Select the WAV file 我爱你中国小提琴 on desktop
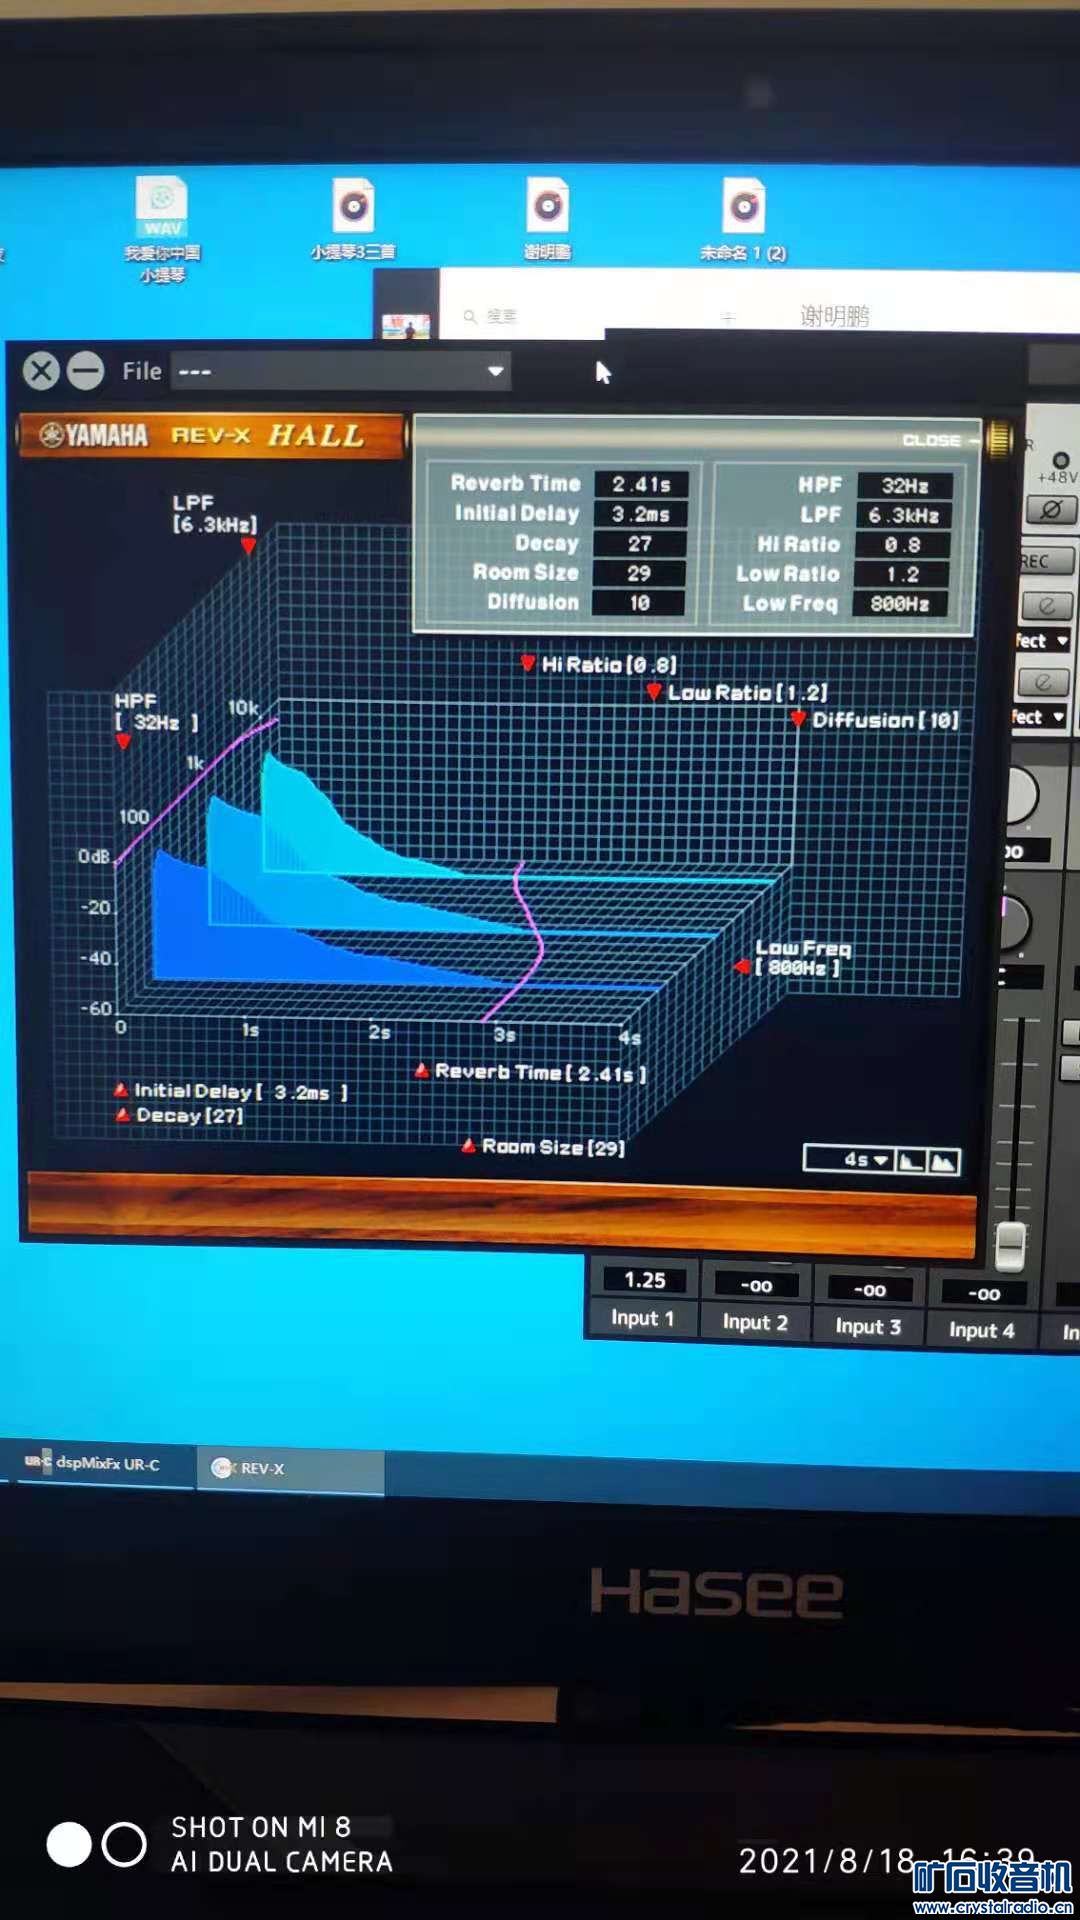The height and width of the screenshot is (1920, 1080). 162,230
